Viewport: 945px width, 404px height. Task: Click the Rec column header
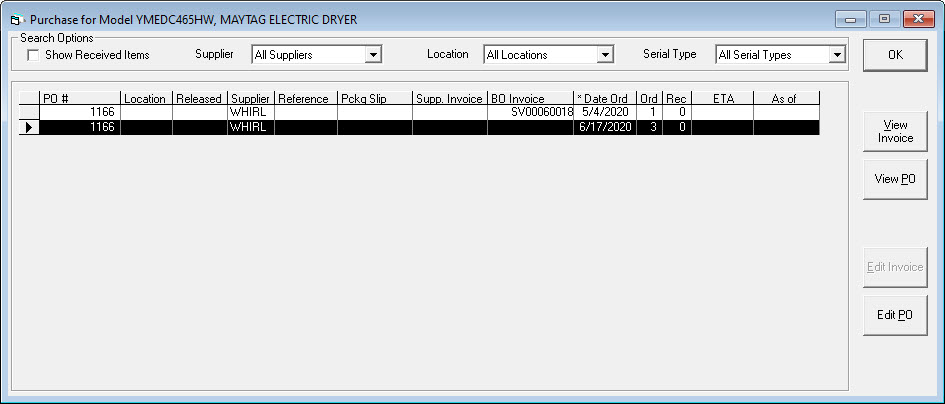point(676,98)
